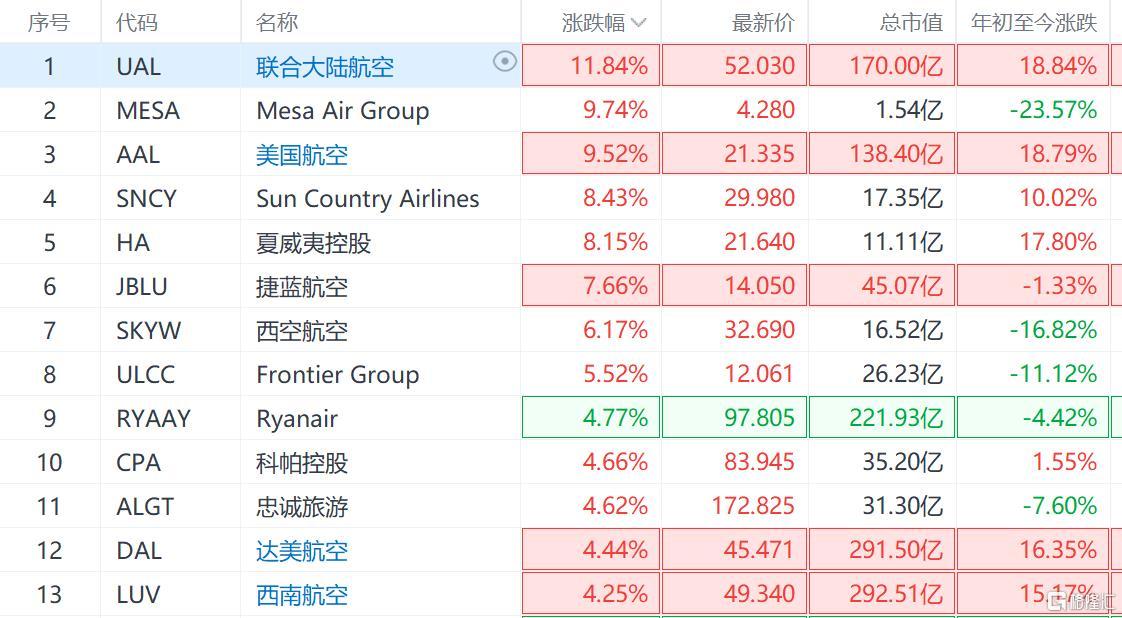Sort by 总市值 column header
Screen dimensions: 1122x618
click(910, 22)
